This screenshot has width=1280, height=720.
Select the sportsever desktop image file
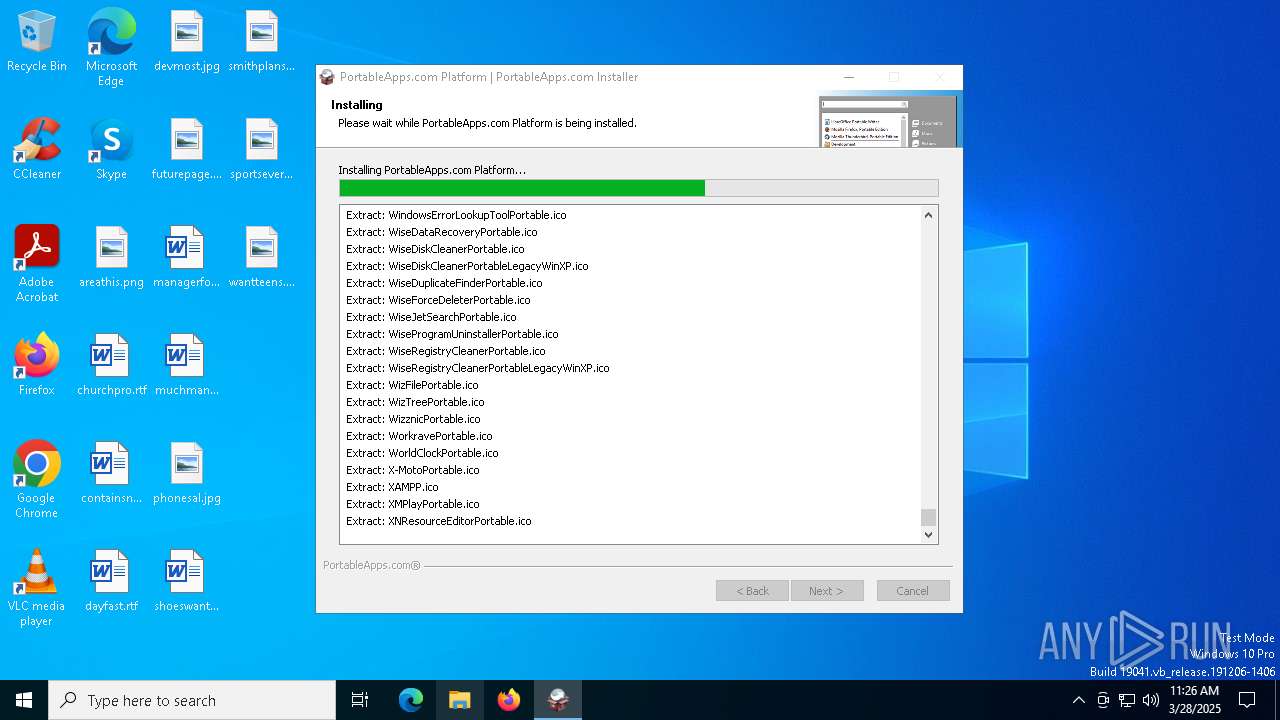[261, 150]
